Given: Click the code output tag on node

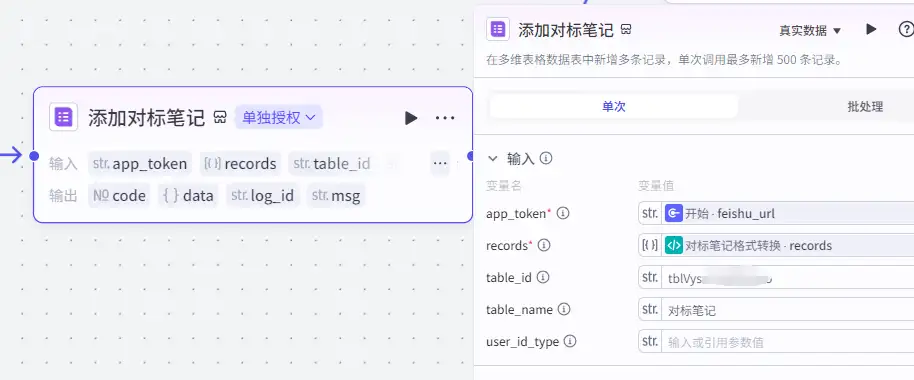Looking at the screenshot, I should point(119,196).
